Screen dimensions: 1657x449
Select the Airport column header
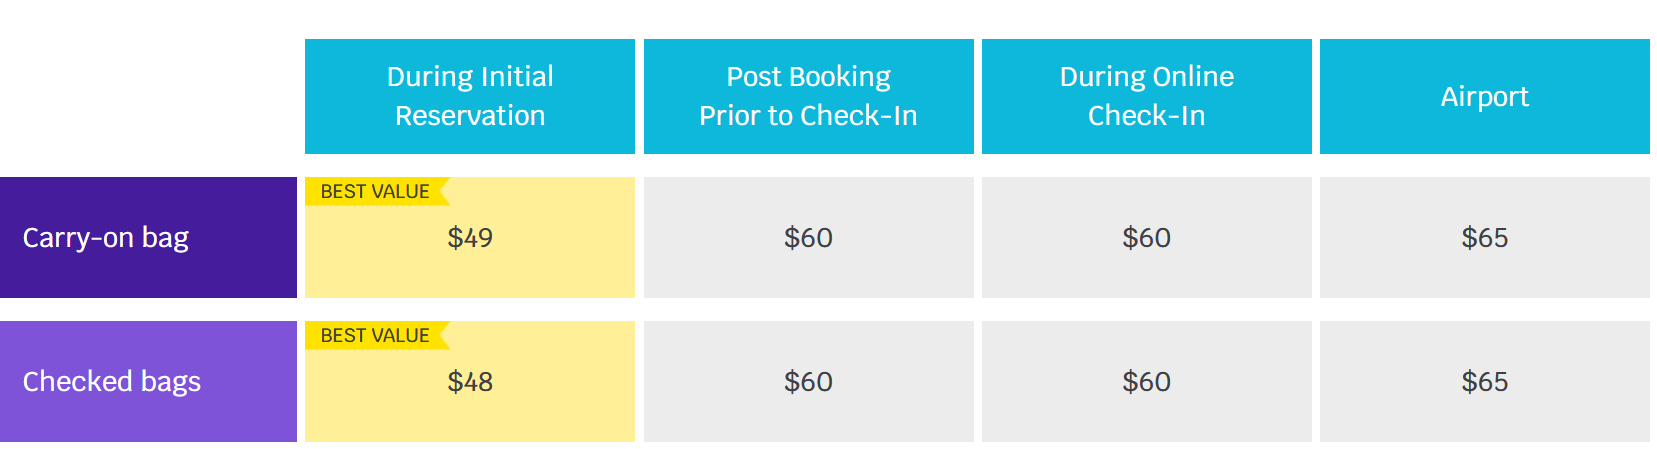(x=1485, y=96)
